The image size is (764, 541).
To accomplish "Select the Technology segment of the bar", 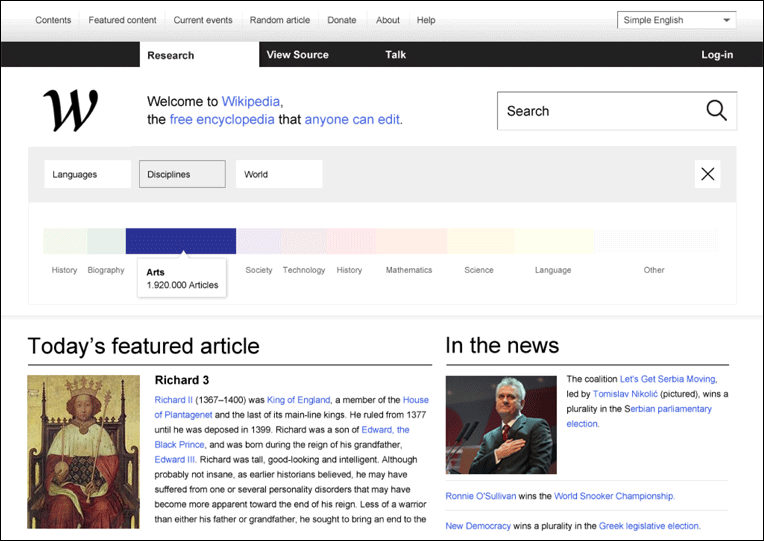I will (x=304, y=241).
